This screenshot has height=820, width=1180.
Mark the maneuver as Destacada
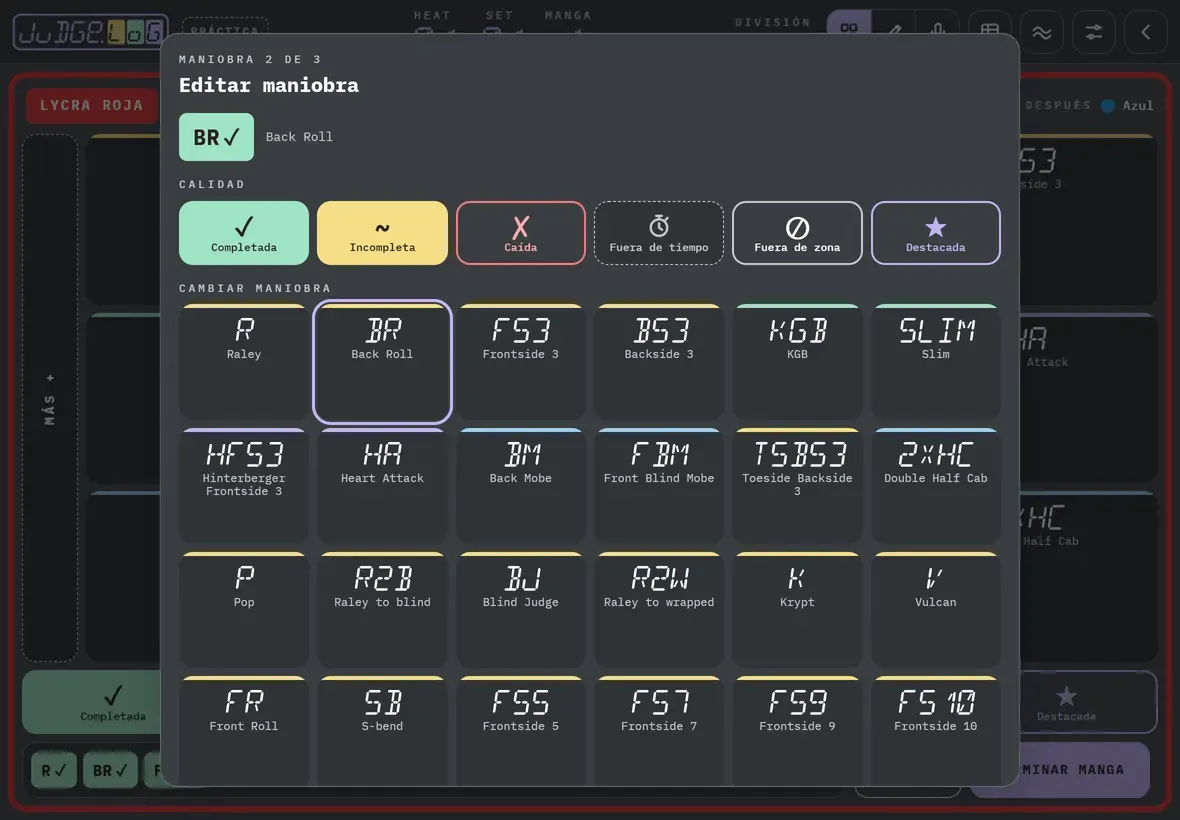tap(935, 233)
